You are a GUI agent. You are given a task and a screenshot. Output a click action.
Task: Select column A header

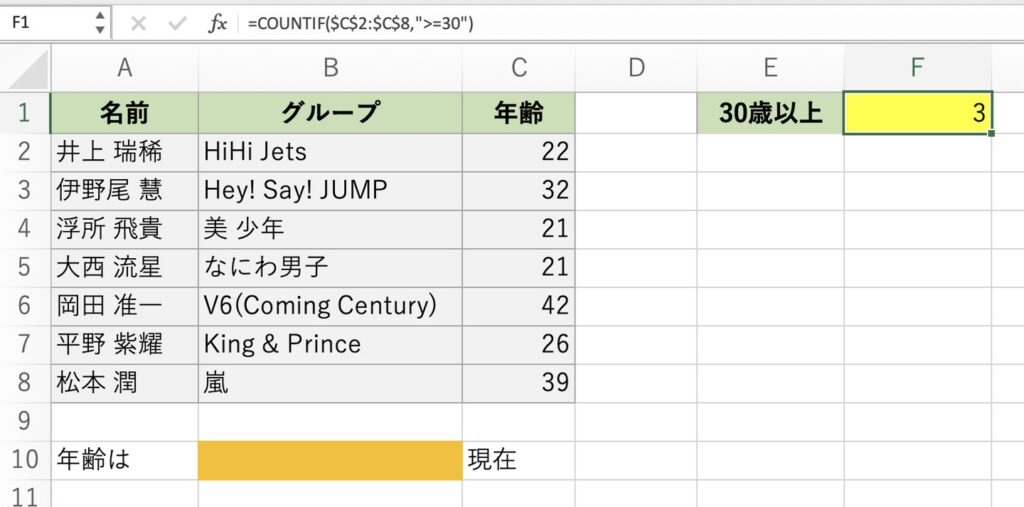point(124,68)
